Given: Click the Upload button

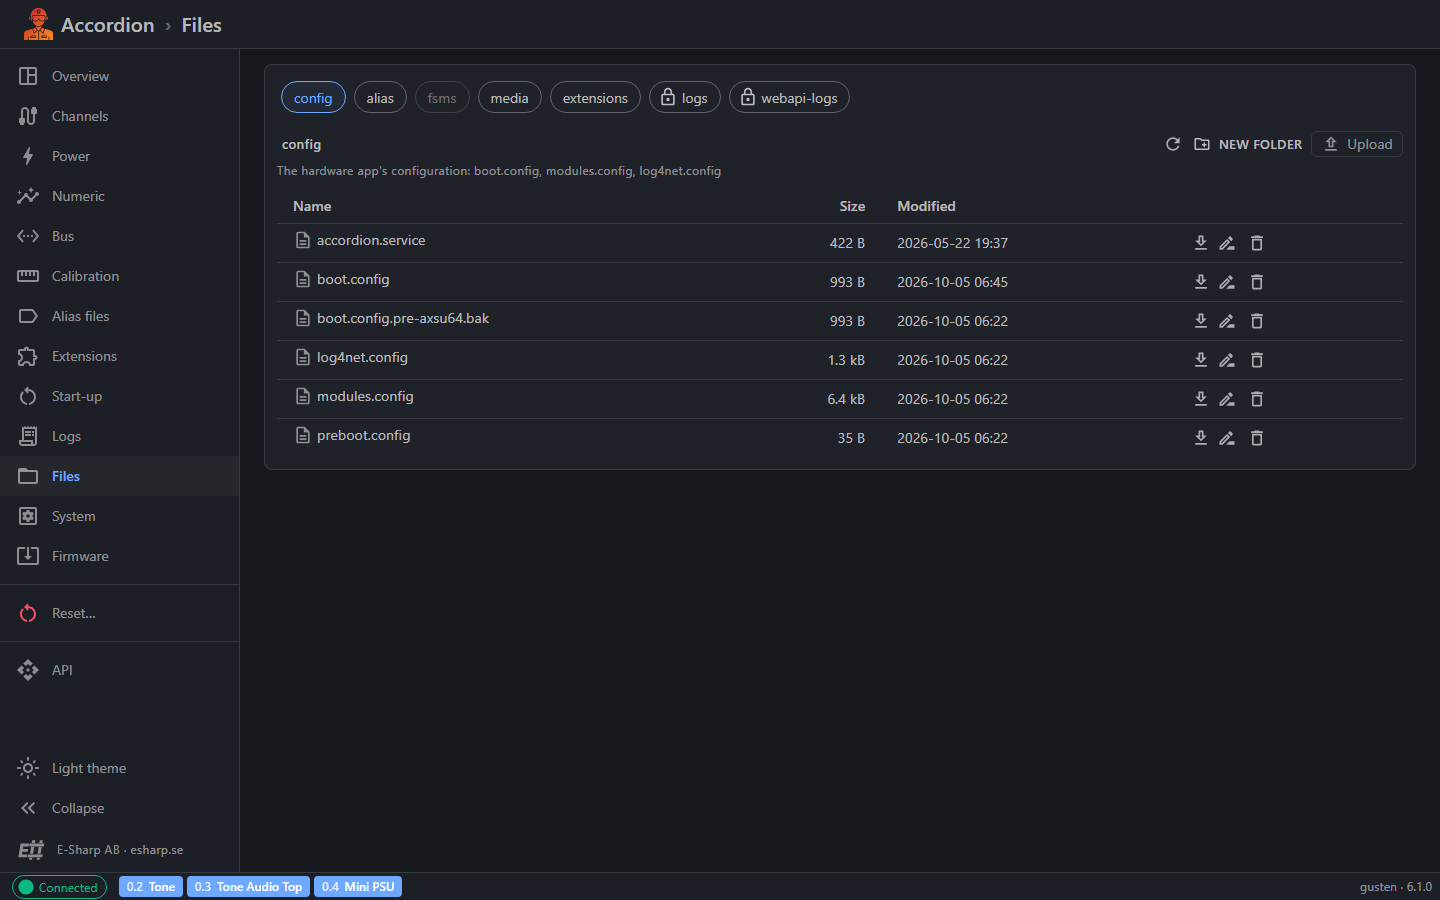Looking at the screenshot, I should click(x=1357, y=144).
